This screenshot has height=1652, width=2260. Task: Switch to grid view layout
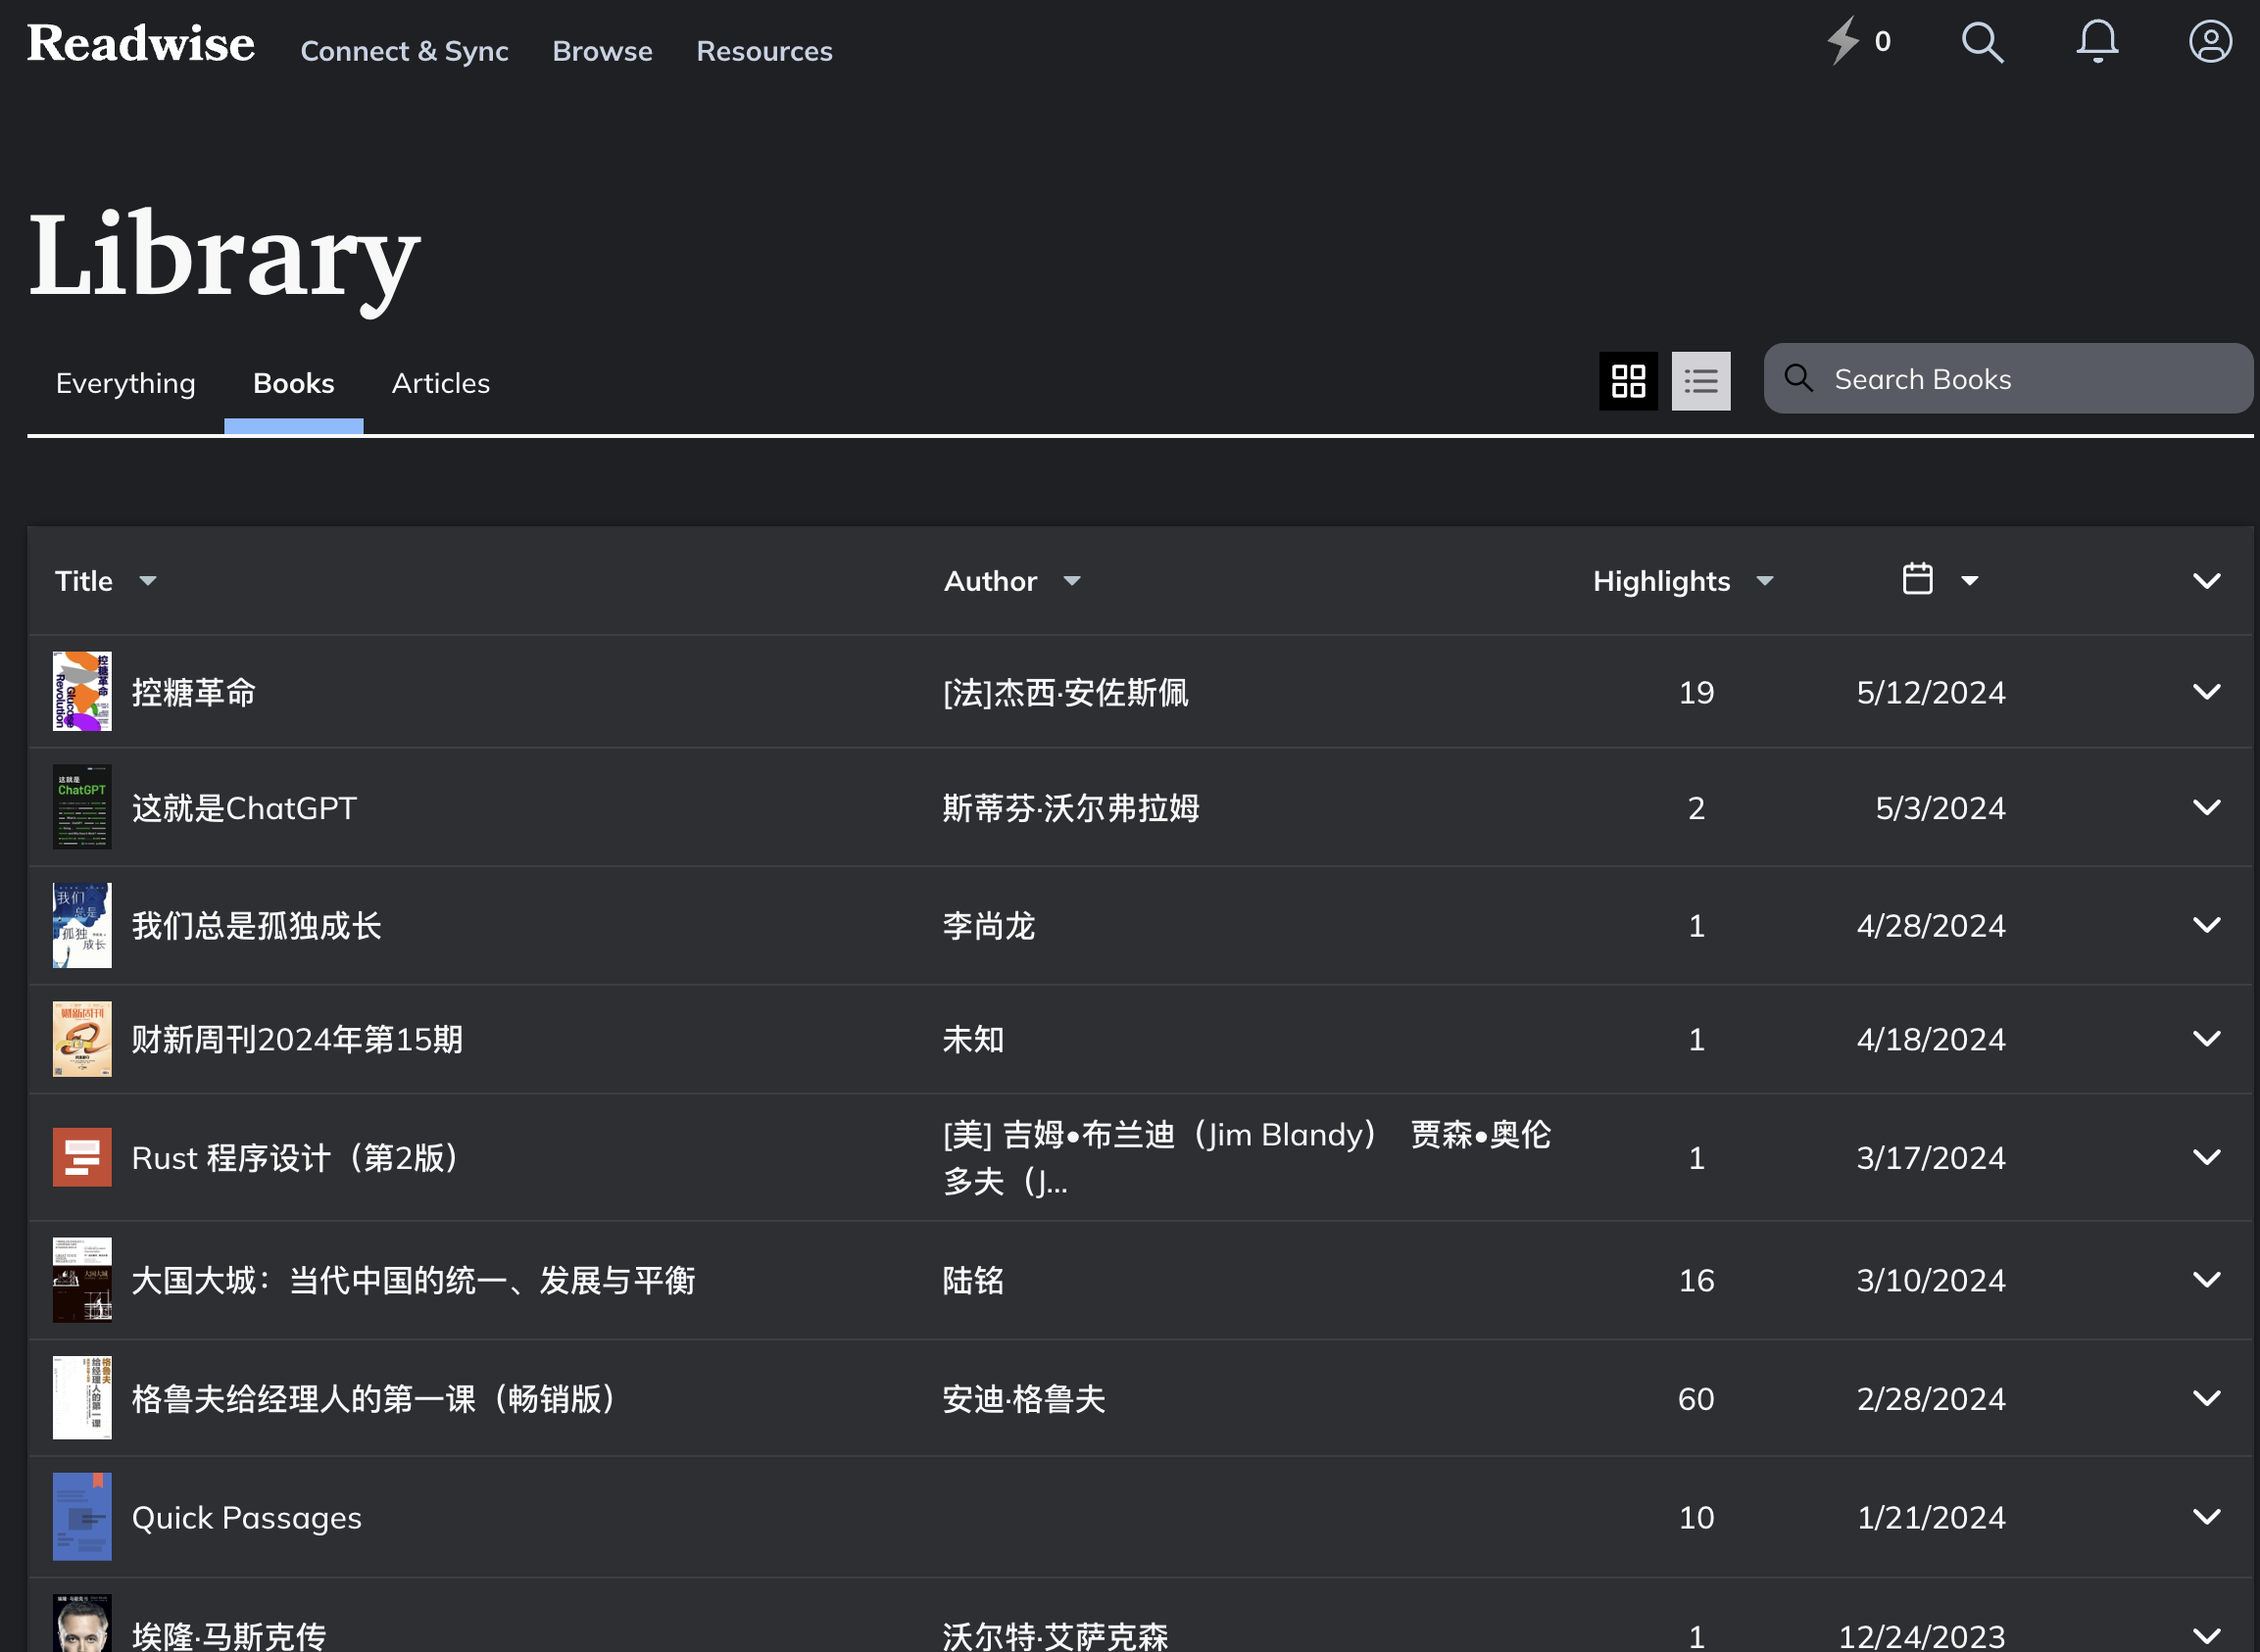[x=1628, y=381]
